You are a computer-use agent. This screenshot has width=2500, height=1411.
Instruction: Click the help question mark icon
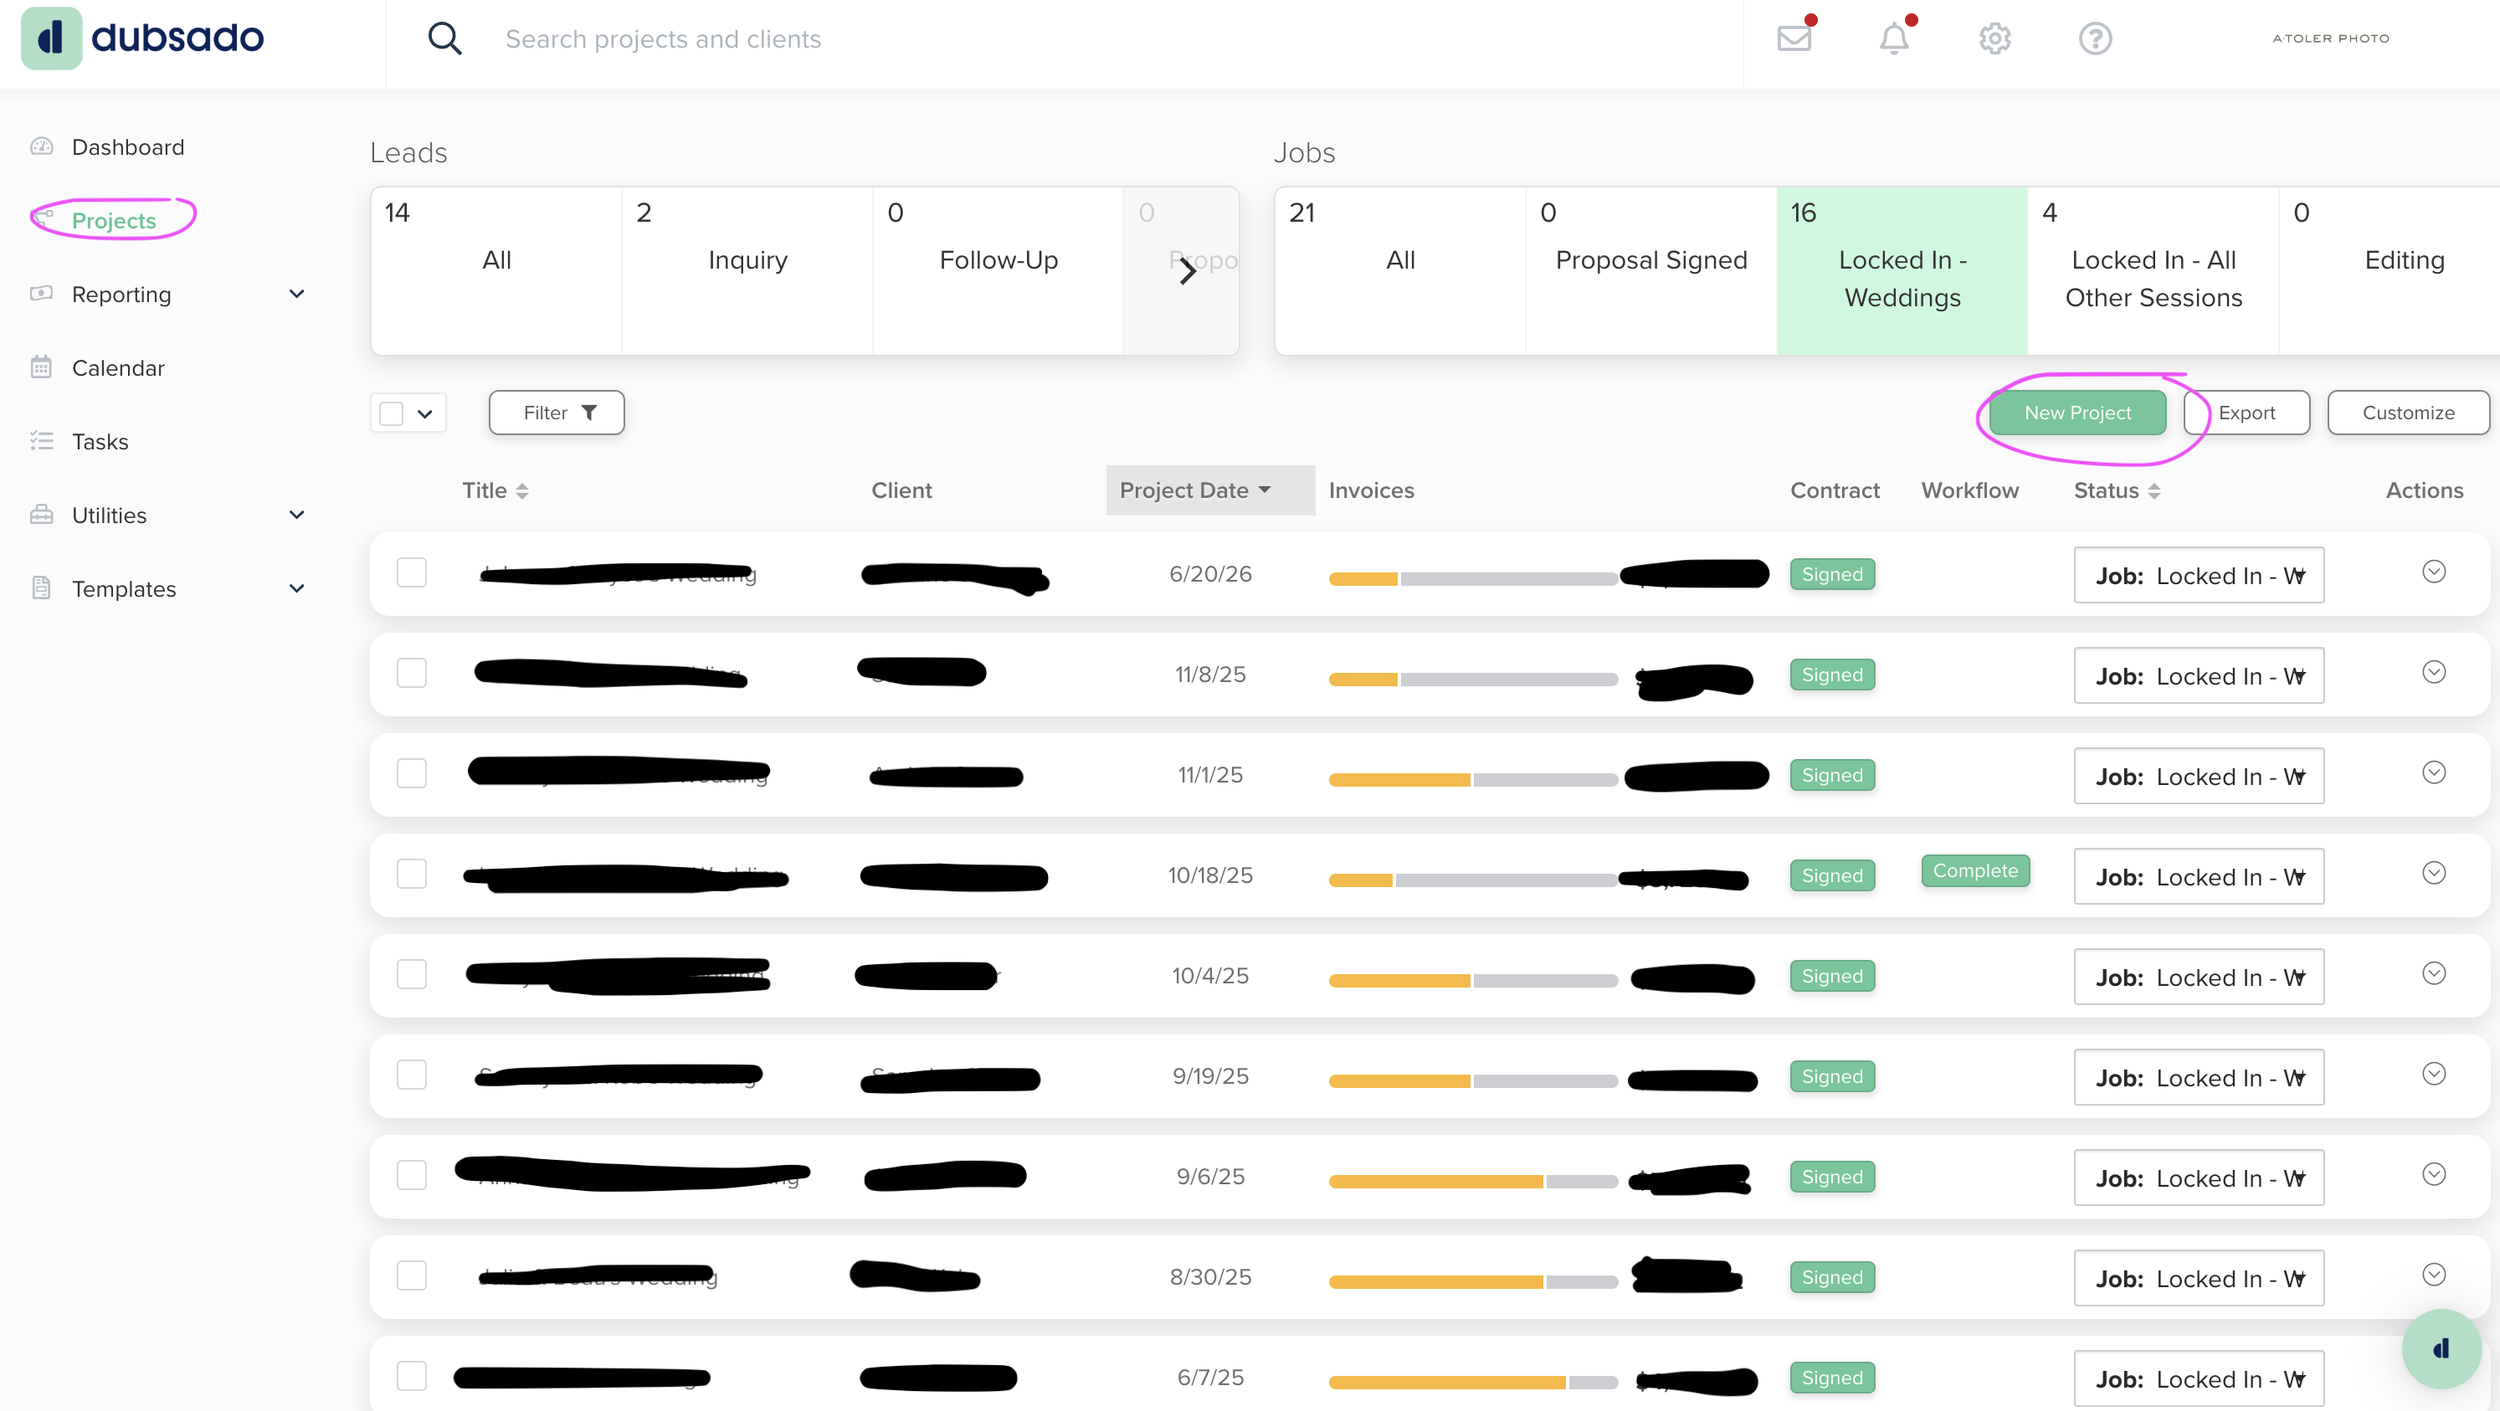pyautogui.click(x=2095, y=38)
